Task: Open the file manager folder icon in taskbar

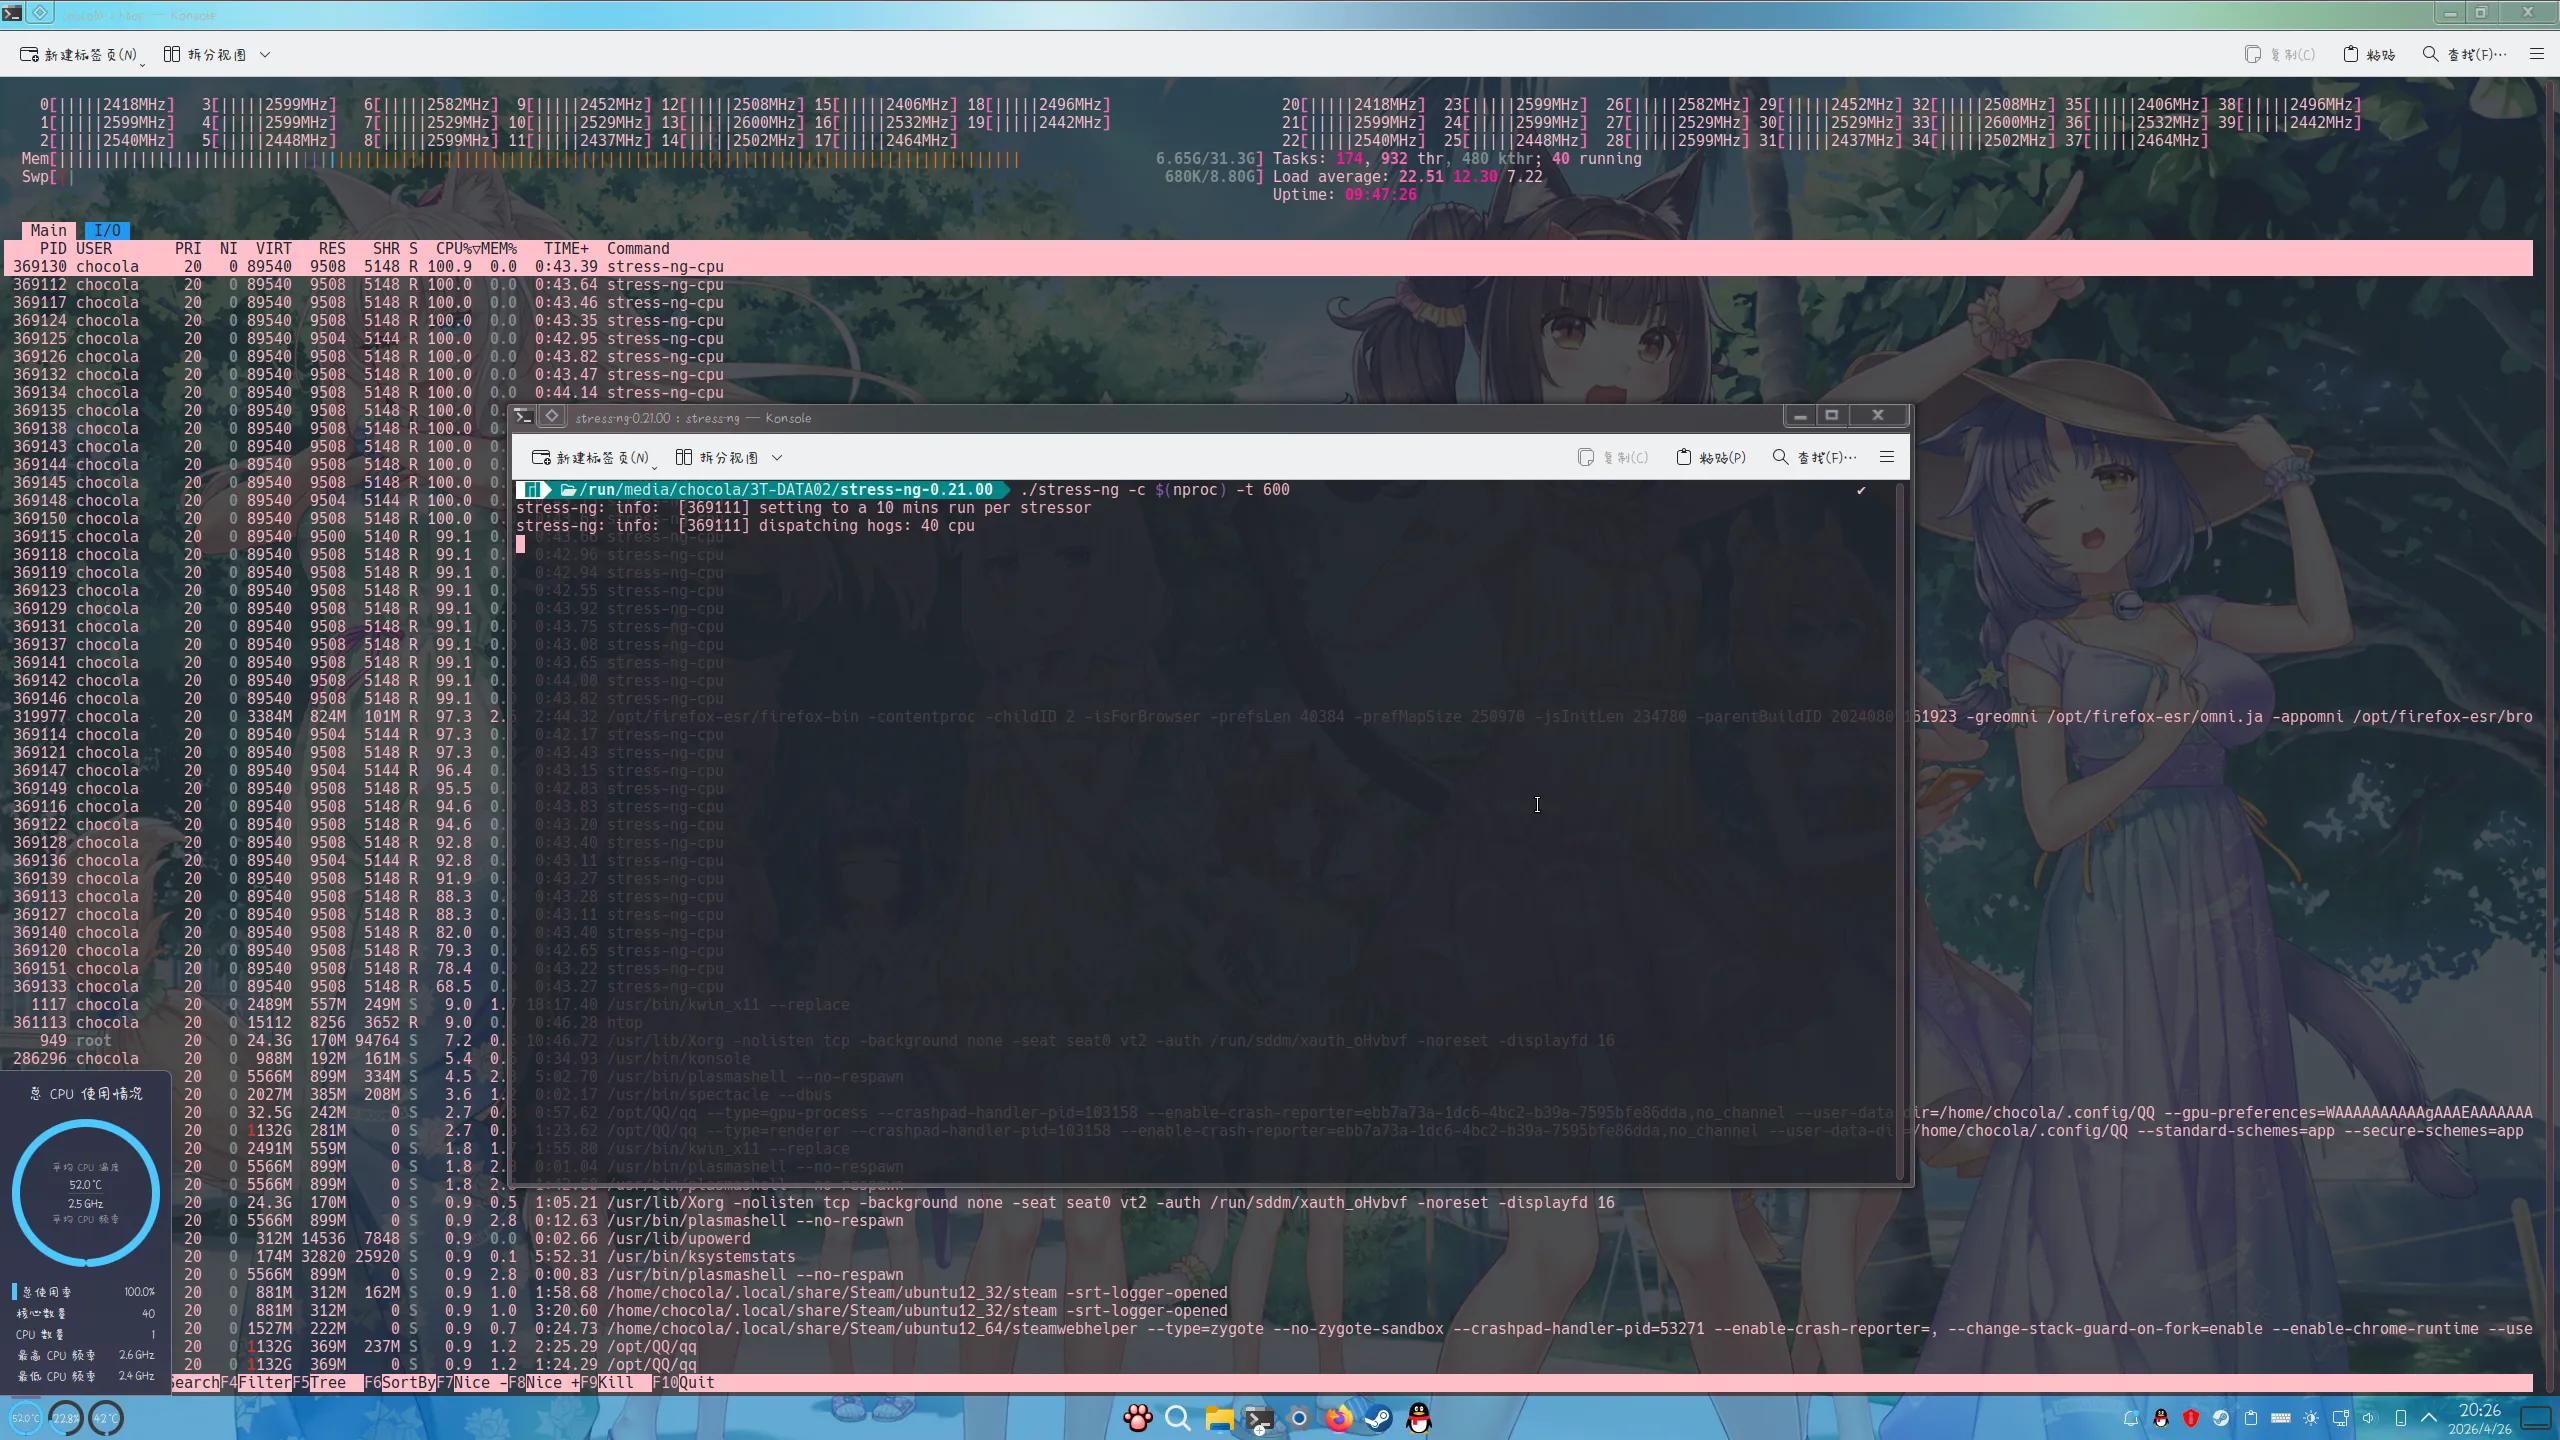Action: click(x=1219, y=1418)
